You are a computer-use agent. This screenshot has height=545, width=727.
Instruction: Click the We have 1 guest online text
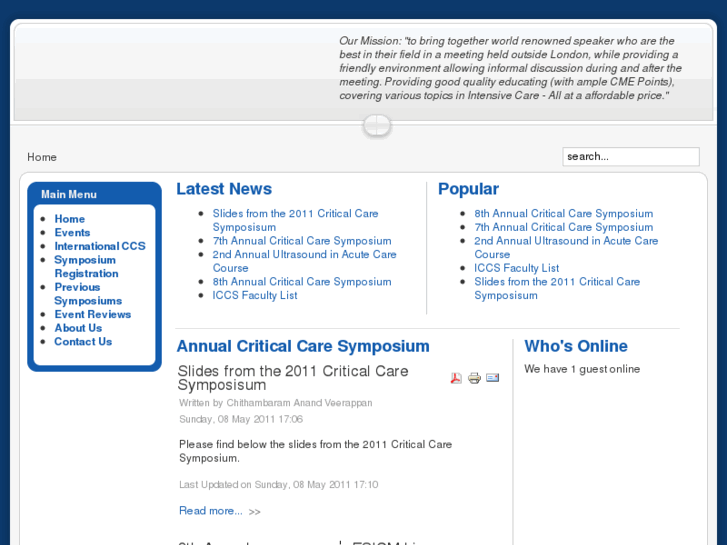click(582, 369)
